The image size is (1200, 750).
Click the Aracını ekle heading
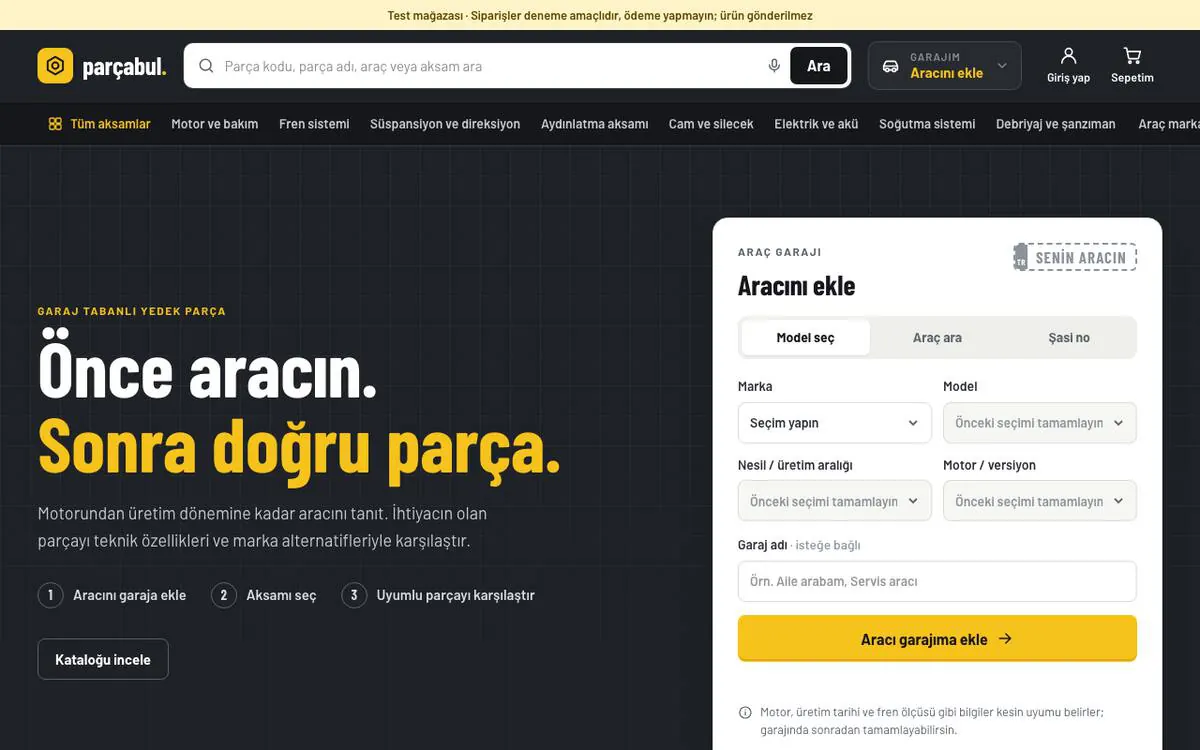pos(797,286)
